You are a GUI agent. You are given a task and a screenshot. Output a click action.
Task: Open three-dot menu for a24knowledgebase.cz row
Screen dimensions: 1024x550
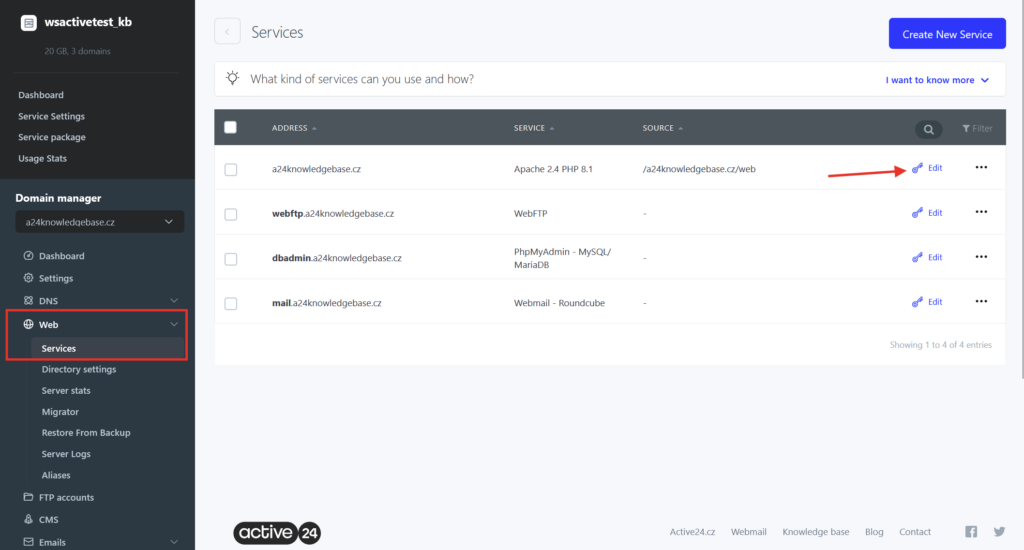tap(981, 167)
